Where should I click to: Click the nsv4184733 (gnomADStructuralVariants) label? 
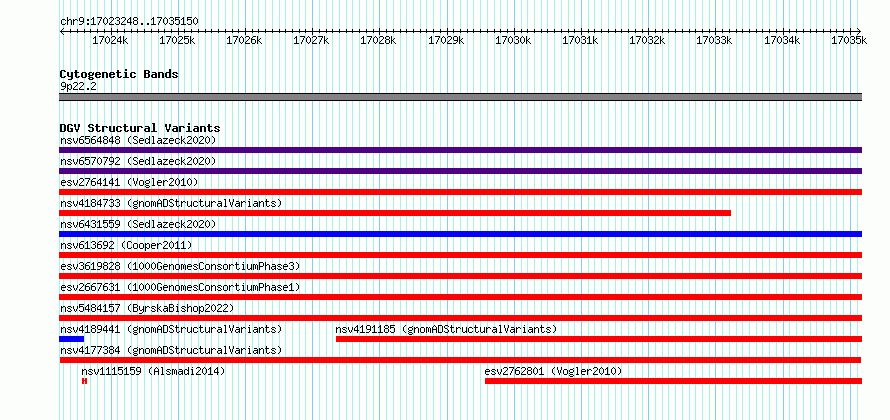pyautogui.click(x=171, y=203)
